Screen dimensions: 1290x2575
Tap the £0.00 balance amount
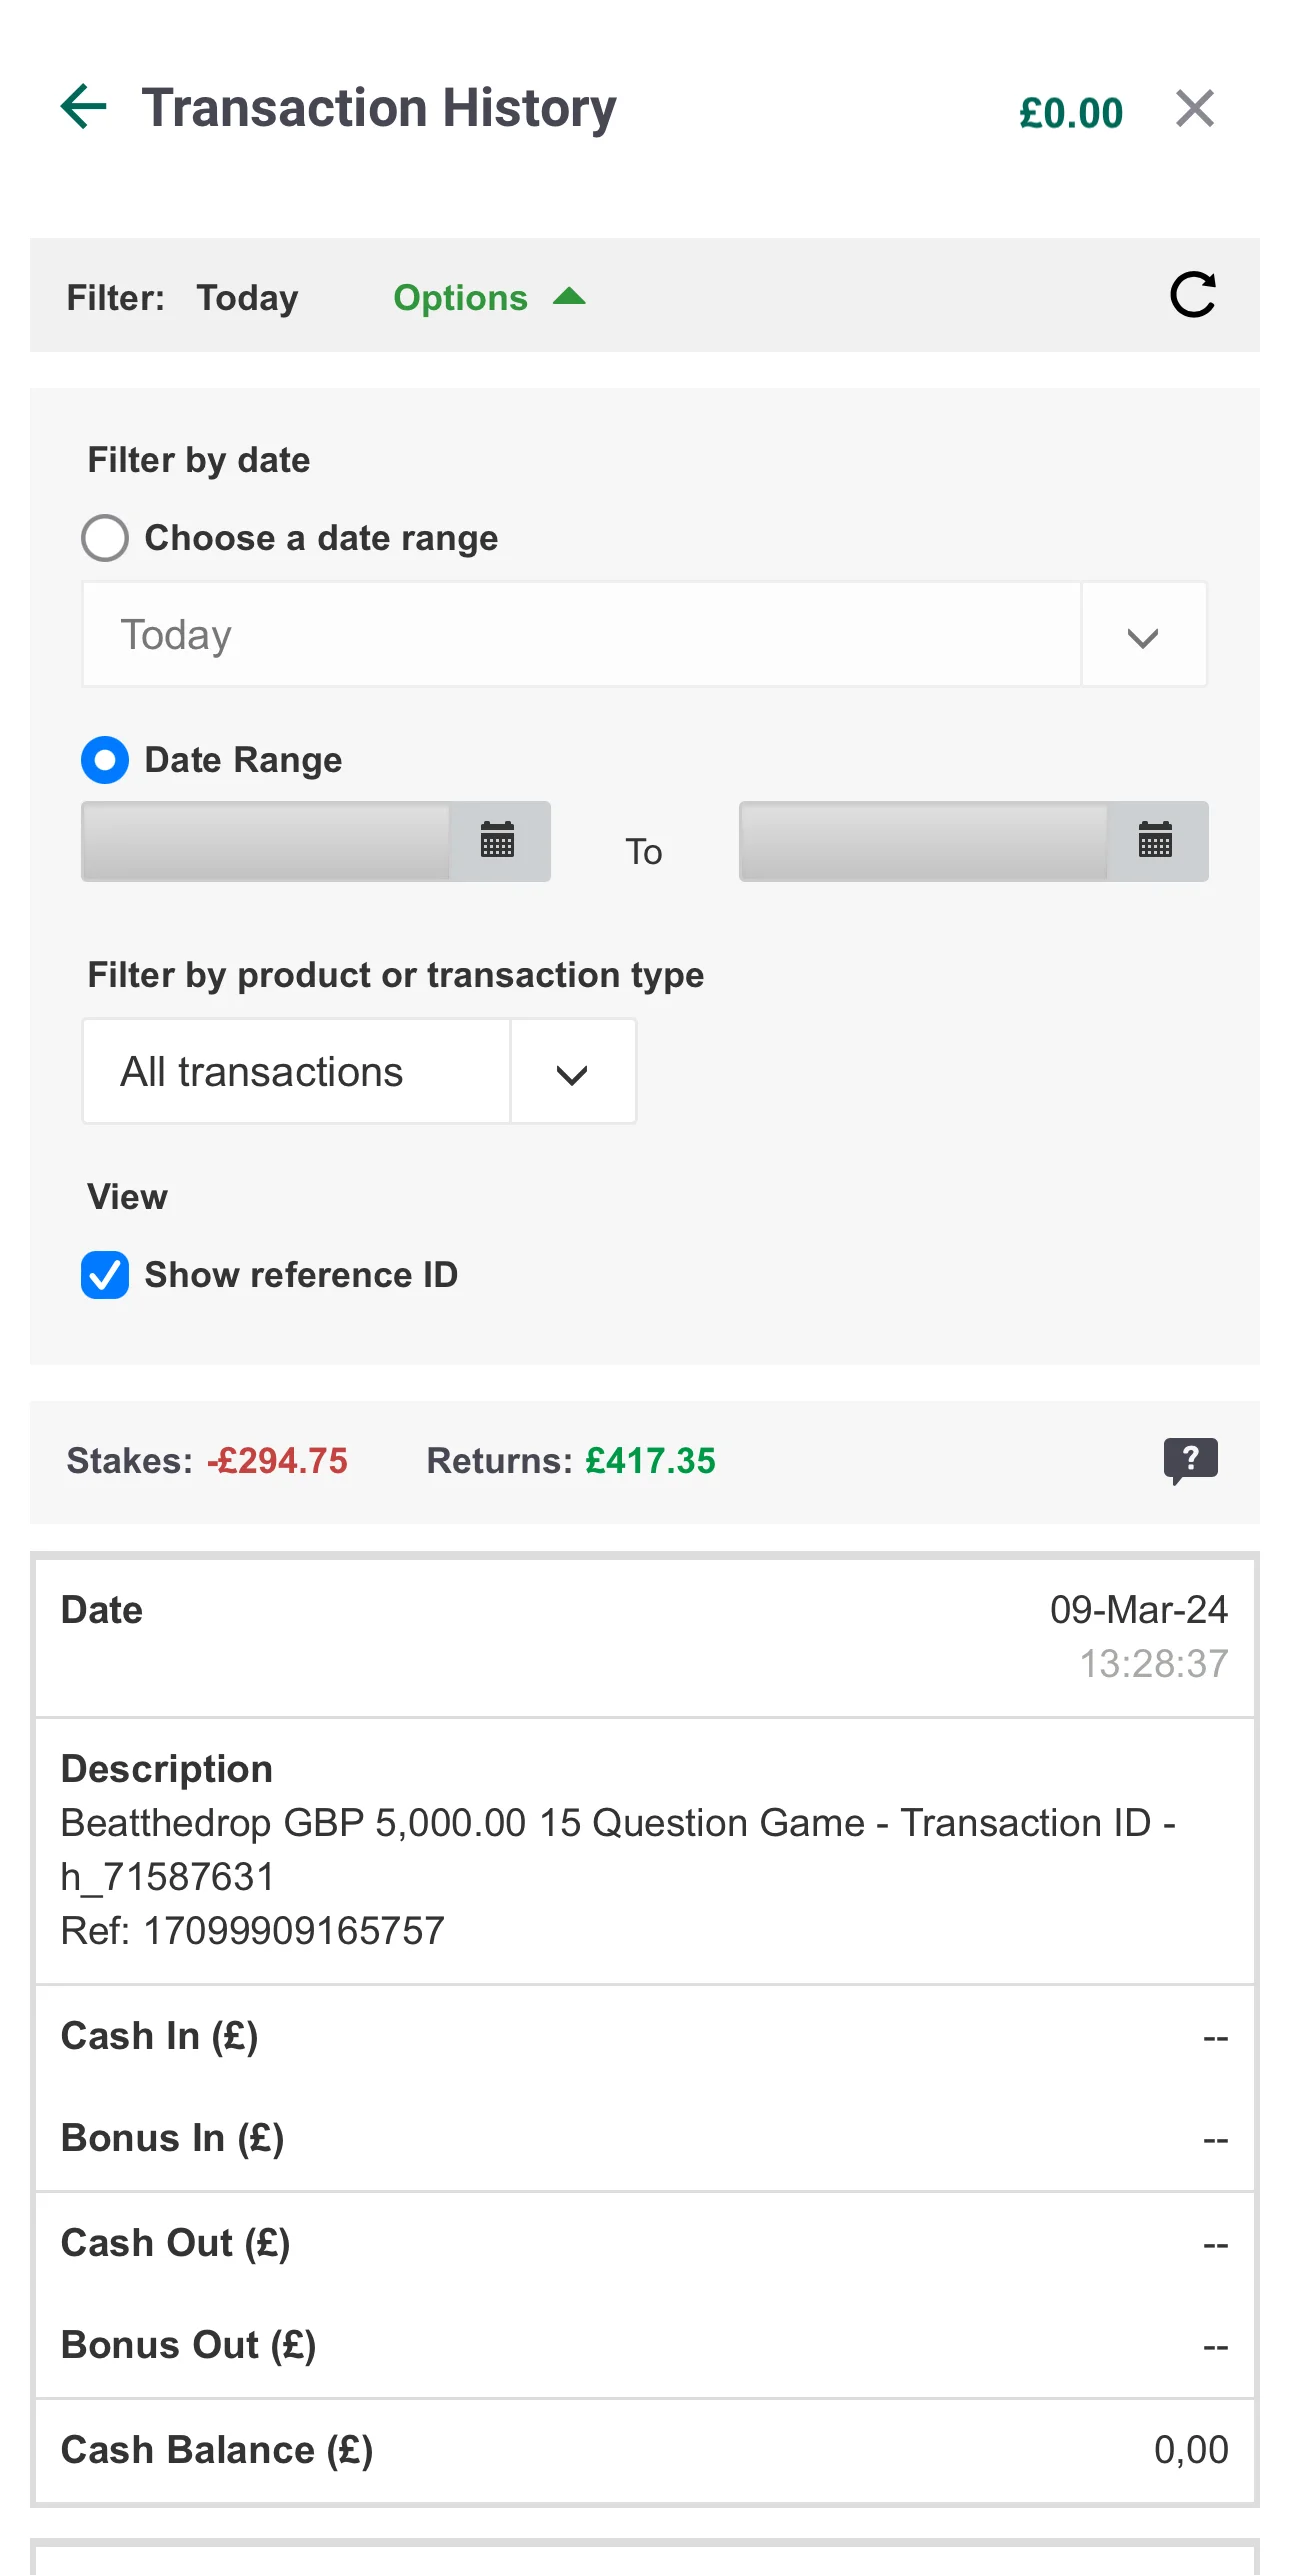point(1070,113)
